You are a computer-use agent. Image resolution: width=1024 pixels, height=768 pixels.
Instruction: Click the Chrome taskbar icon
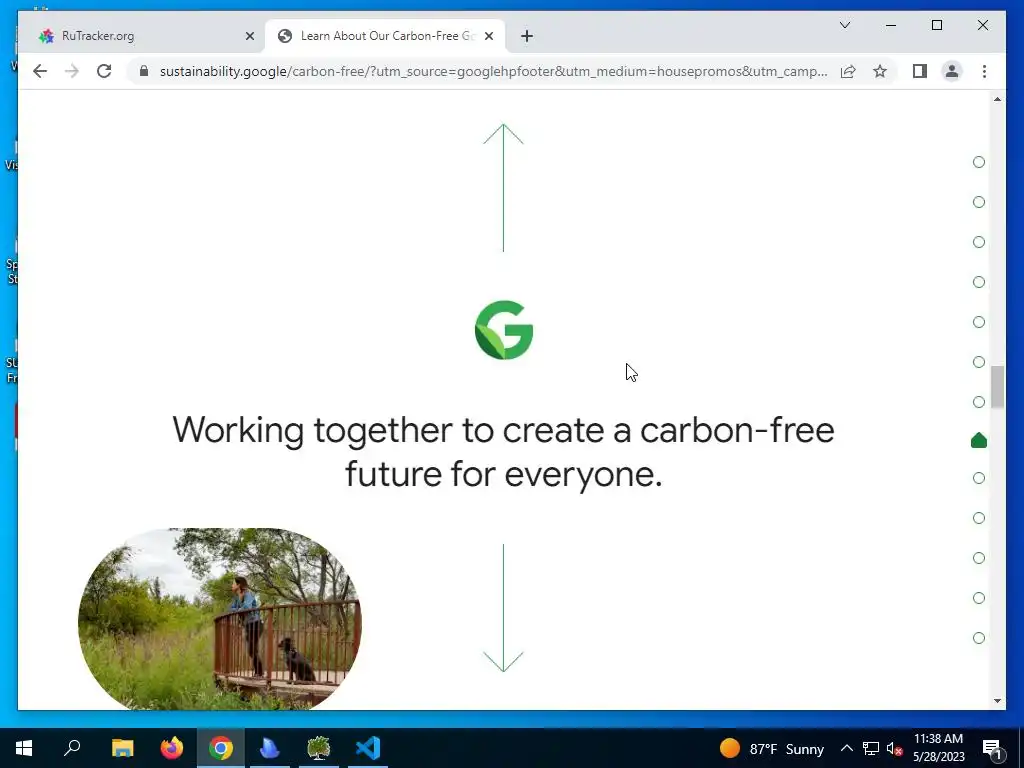tap(221, 748)
